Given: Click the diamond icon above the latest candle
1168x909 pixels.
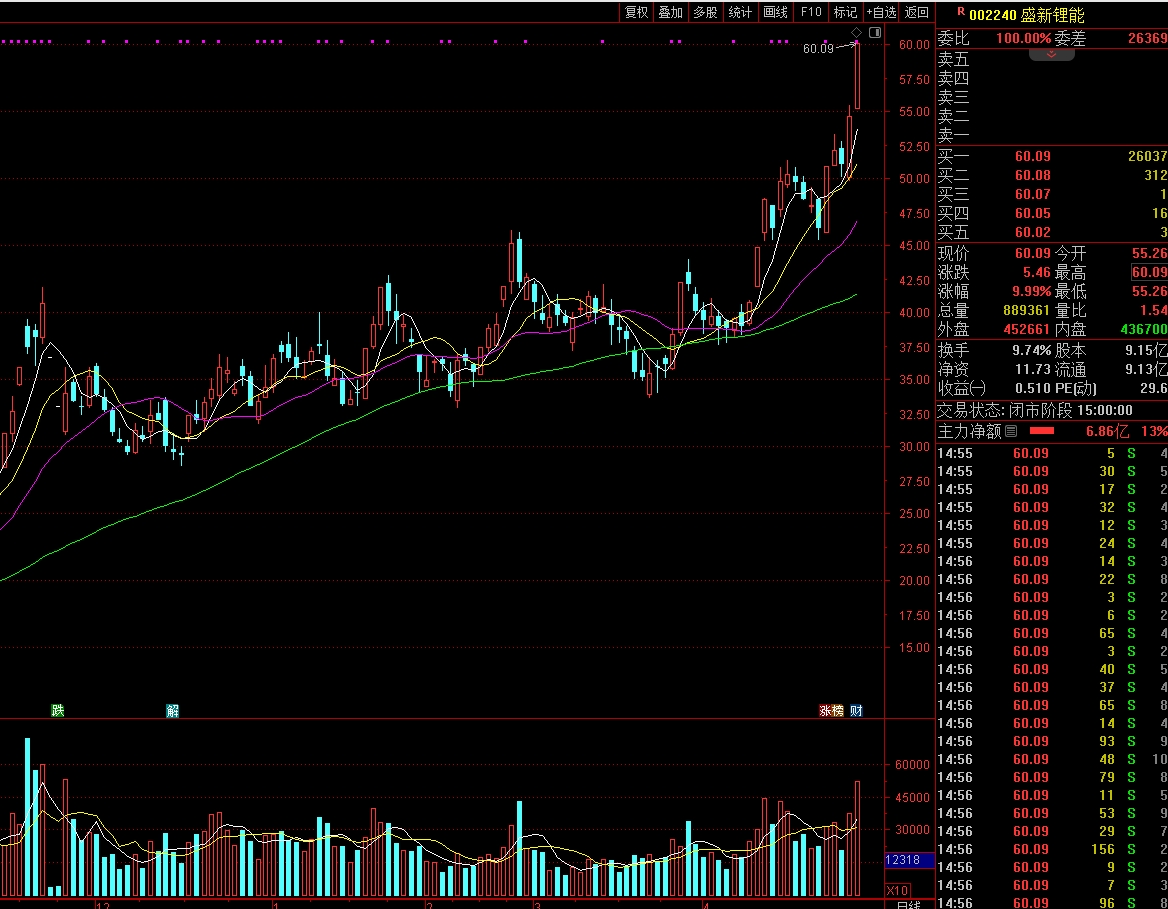Looking at the screenshot, I should pos(856,33).
